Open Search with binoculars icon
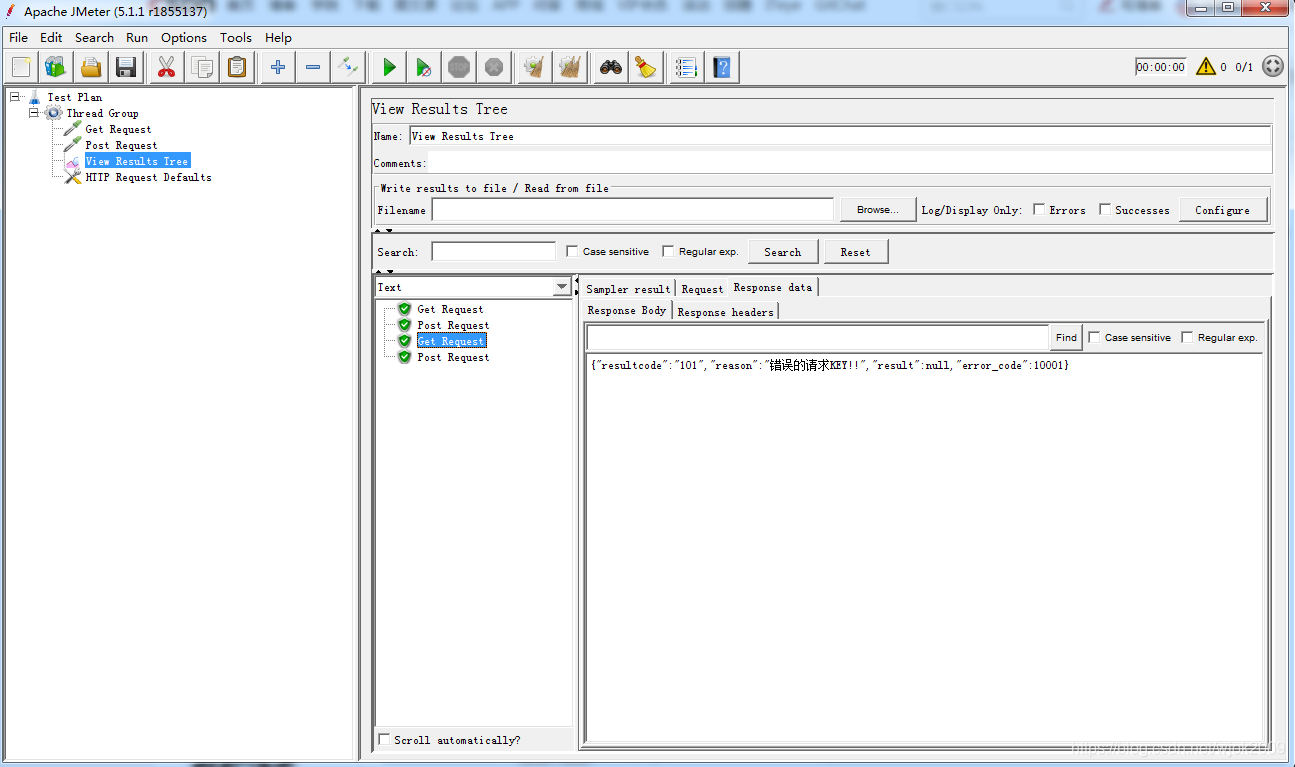The image size is (1295, 767). pos(611,67)
